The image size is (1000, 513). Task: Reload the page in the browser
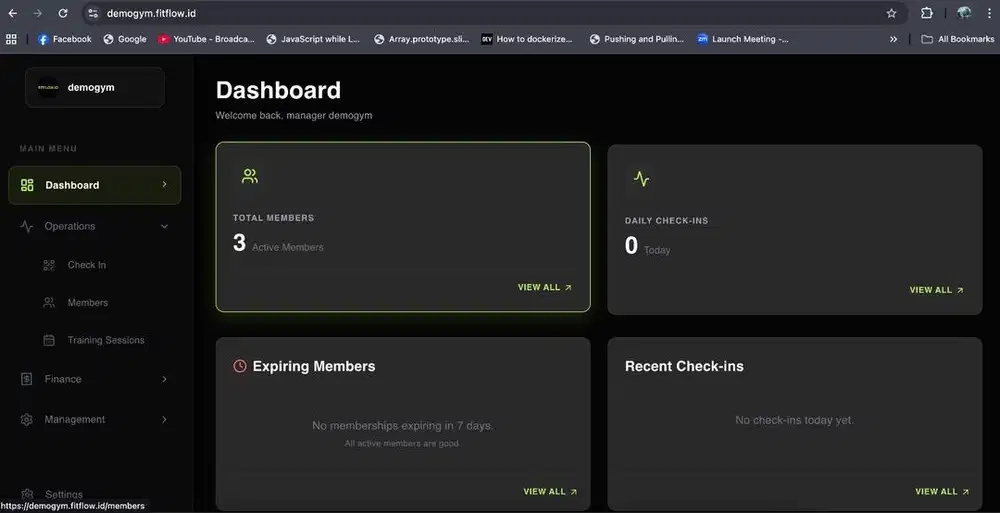click(x=63, y=14)
